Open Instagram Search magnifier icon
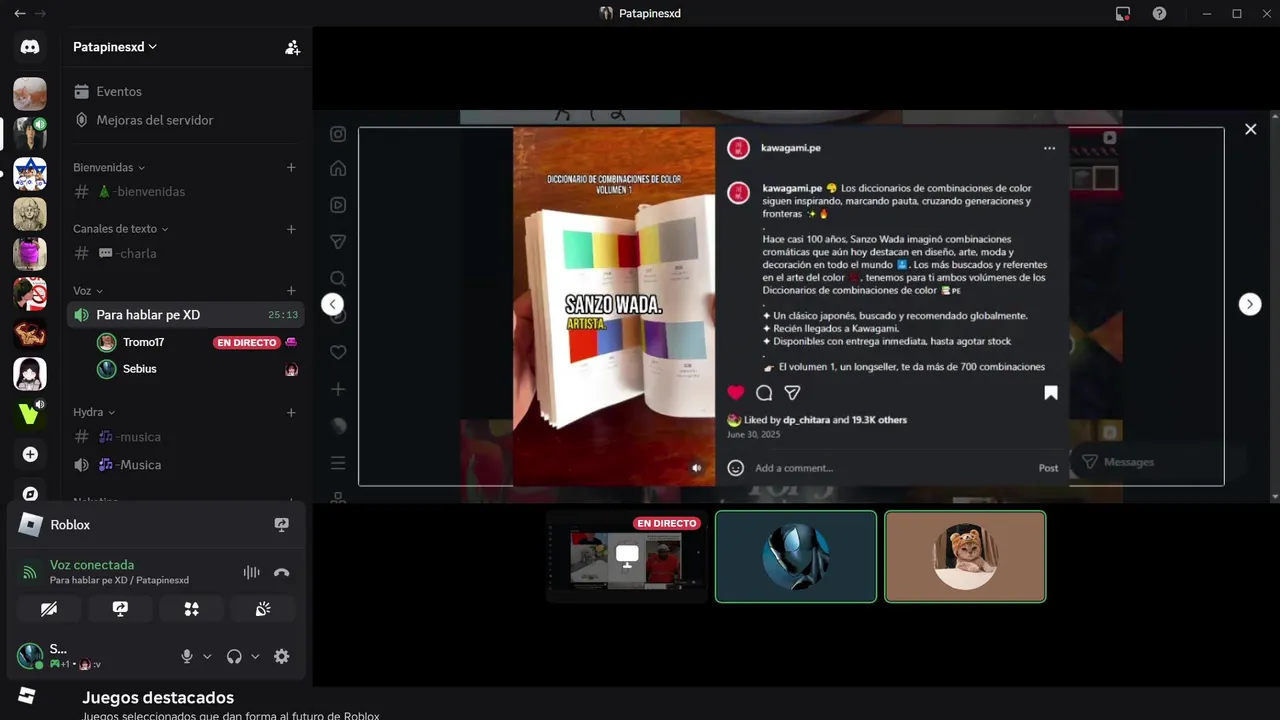Viewport: 1280px width, 720px height. point(338,279)
